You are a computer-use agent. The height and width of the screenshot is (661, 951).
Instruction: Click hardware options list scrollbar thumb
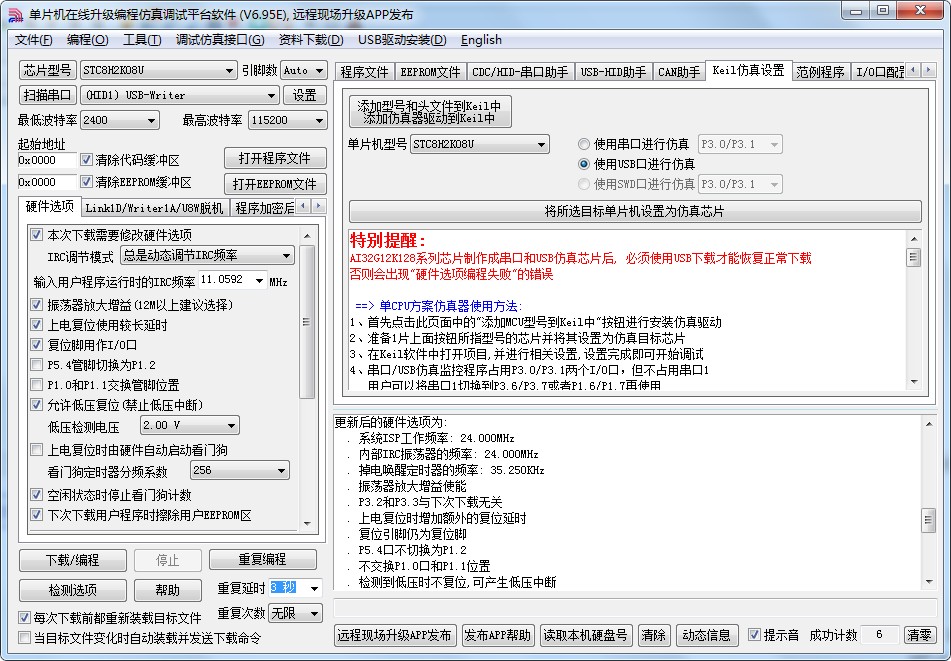click(307, 321)
